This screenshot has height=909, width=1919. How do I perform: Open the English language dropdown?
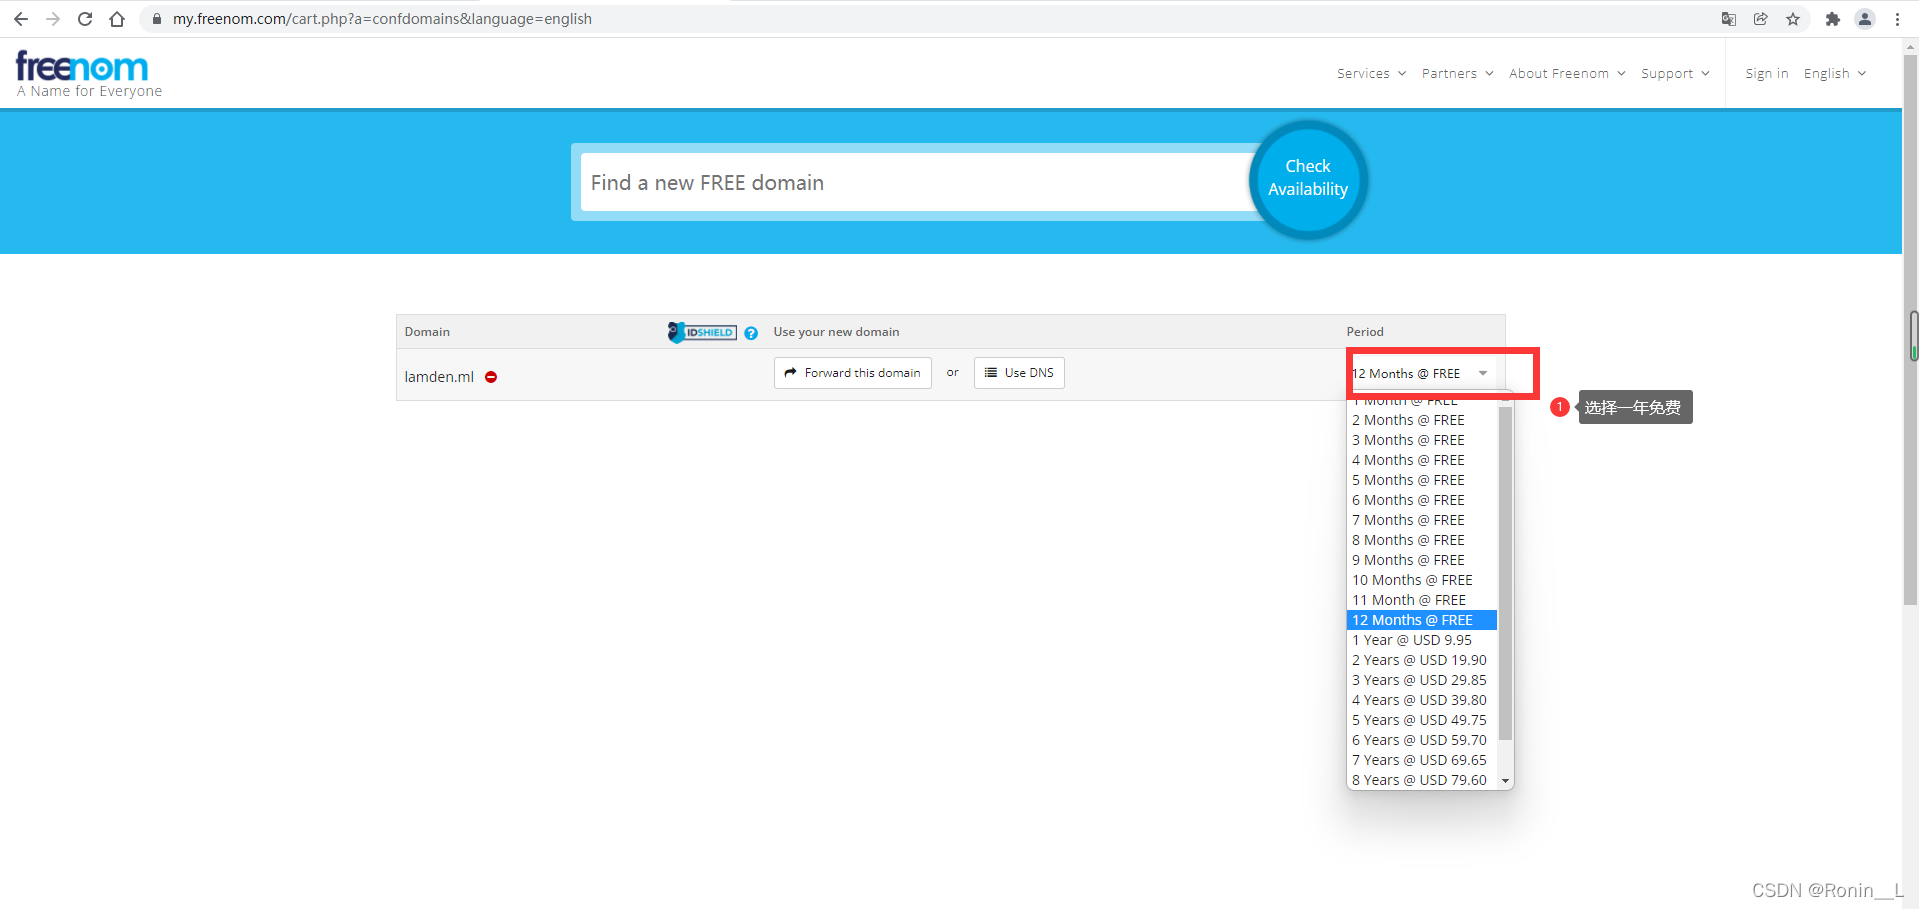point(1835,74)
